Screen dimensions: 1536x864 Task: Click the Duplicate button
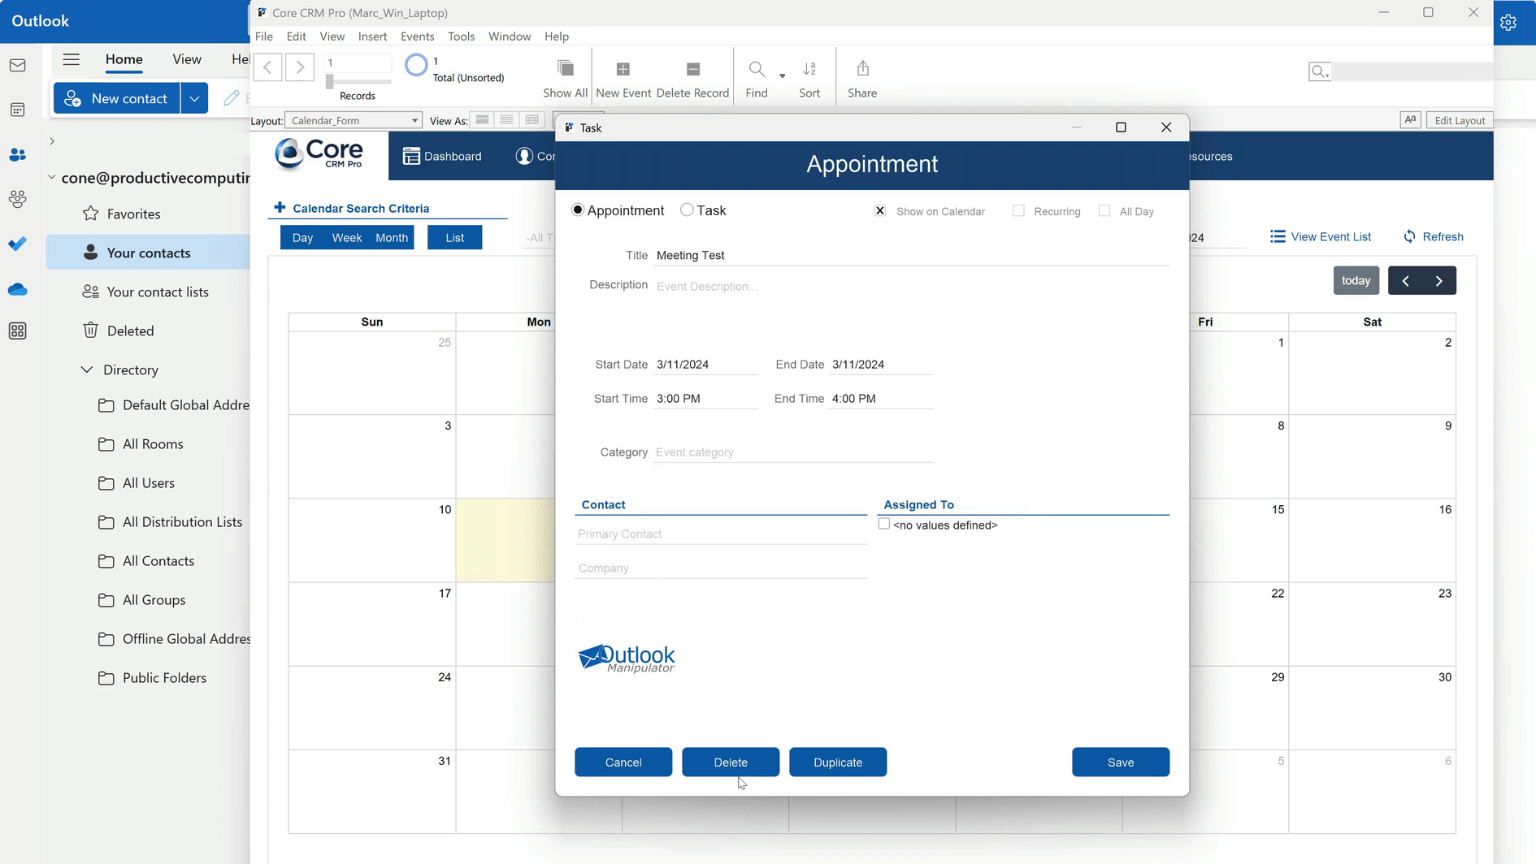(837, 762)
